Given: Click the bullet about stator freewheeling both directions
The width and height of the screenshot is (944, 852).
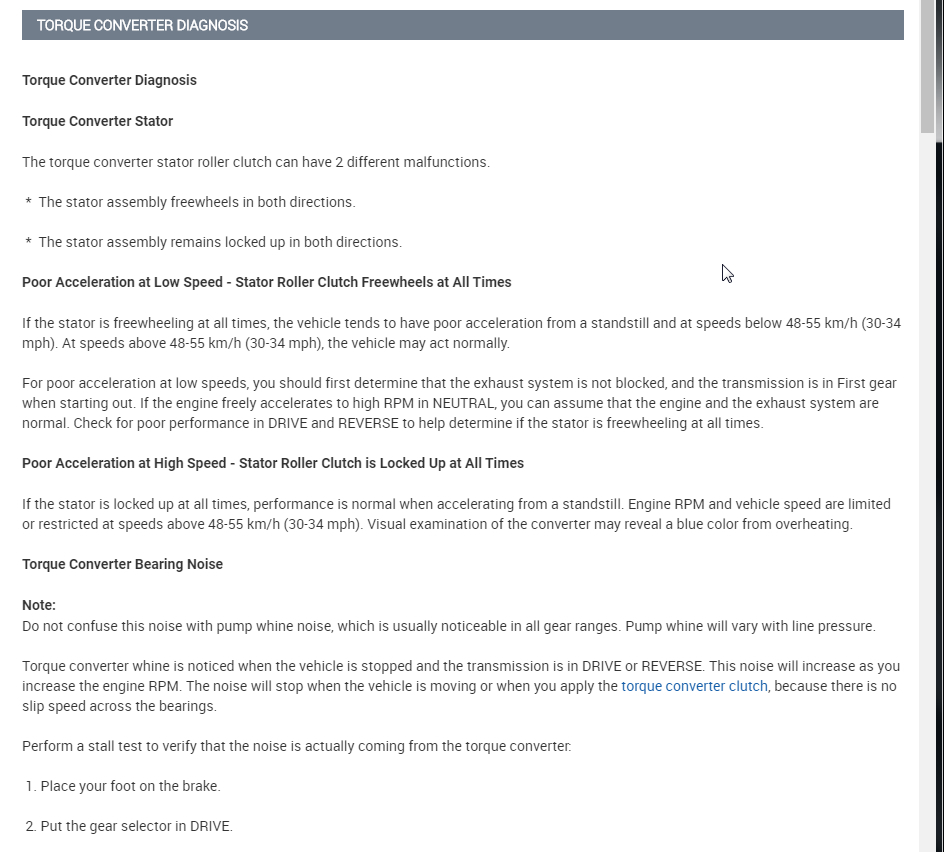Looking at the screenshot, I should click(x=196, y=202).
